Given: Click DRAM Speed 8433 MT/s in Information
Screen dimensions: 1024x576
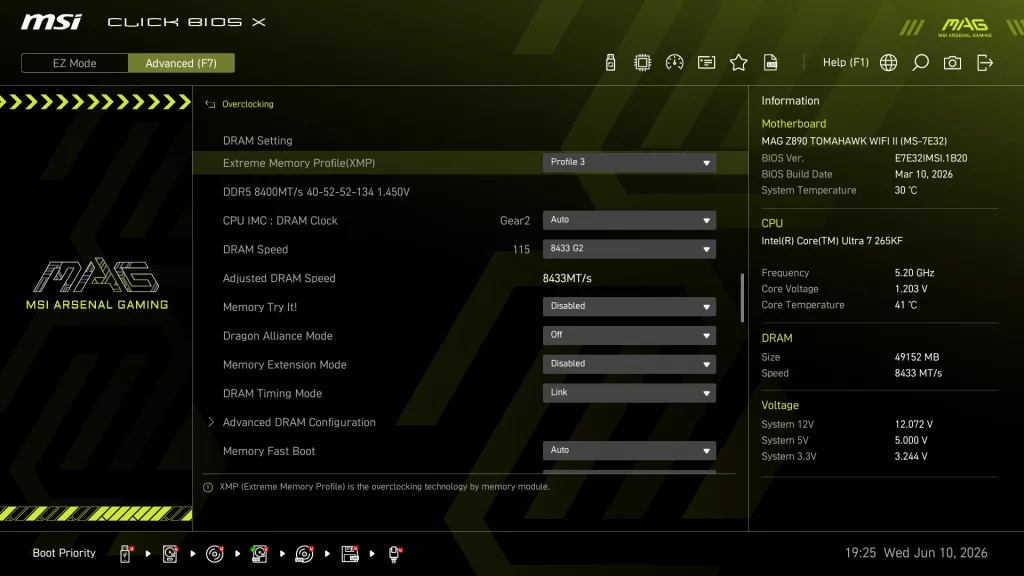Looking at the screenshot, I should point(918,374).
